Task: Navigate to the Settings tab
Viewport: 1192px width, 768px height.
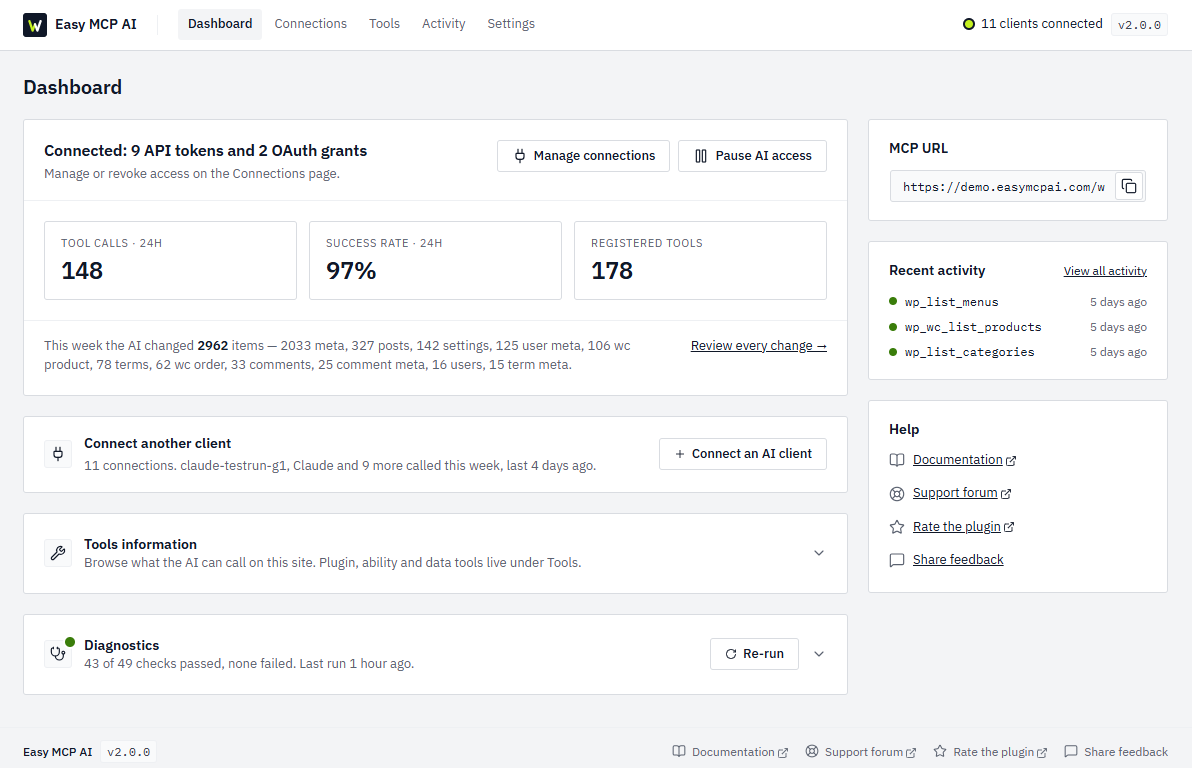Action: coord(511,24)
